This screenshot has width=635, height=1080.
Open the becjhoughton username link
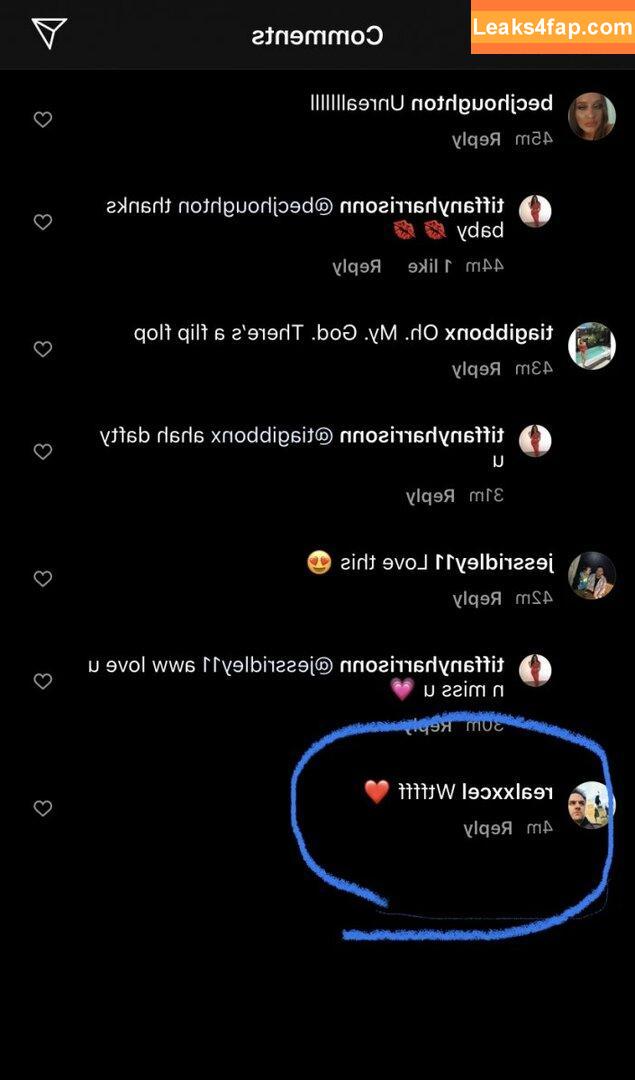point(482,104)
